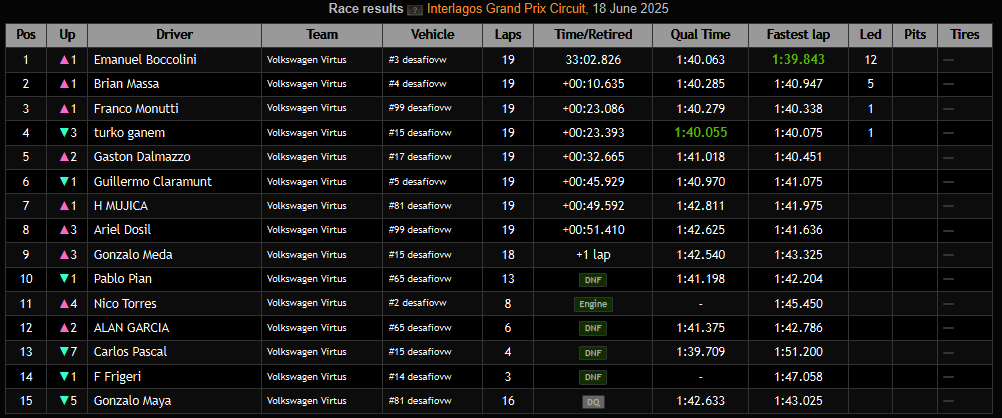Click the DNF badge in ALAN GARCIA's row
Viewport: 1002px width, 418px height.
pos(593,328)
